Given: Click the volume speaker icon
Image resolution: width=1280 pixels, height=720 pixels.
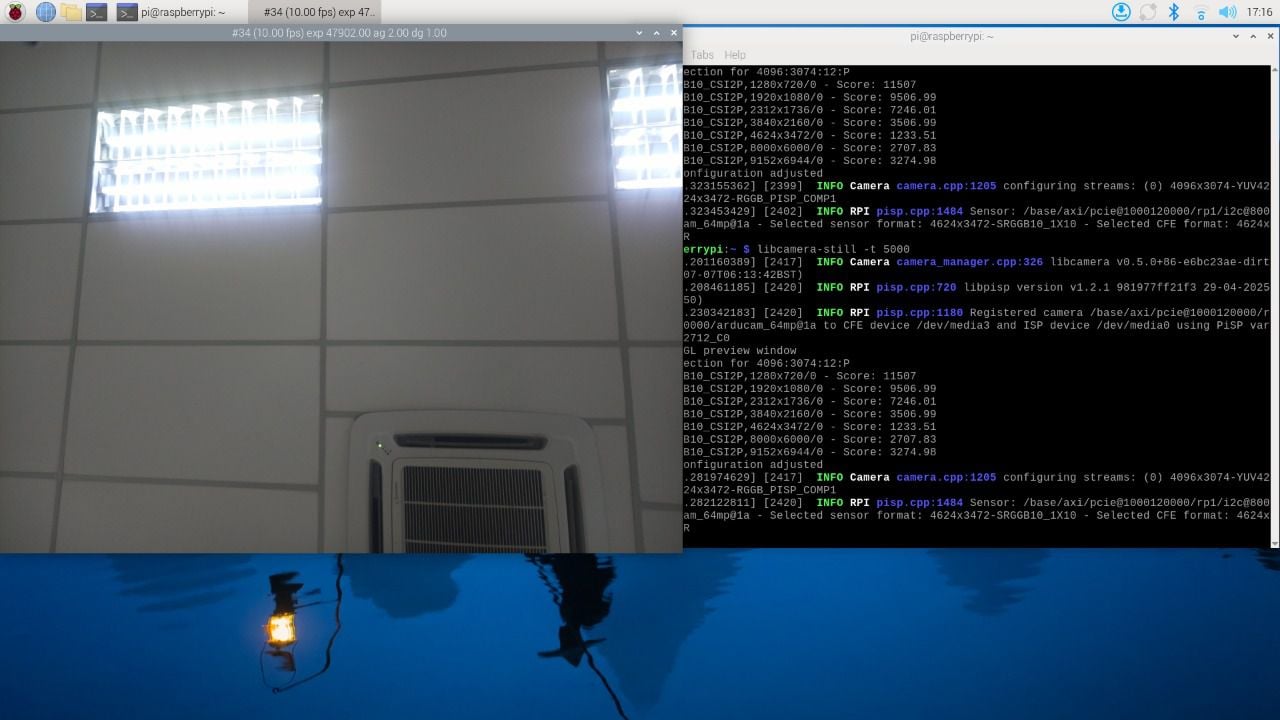Looking at the screenshot, I should click(x=1227, y=12).
